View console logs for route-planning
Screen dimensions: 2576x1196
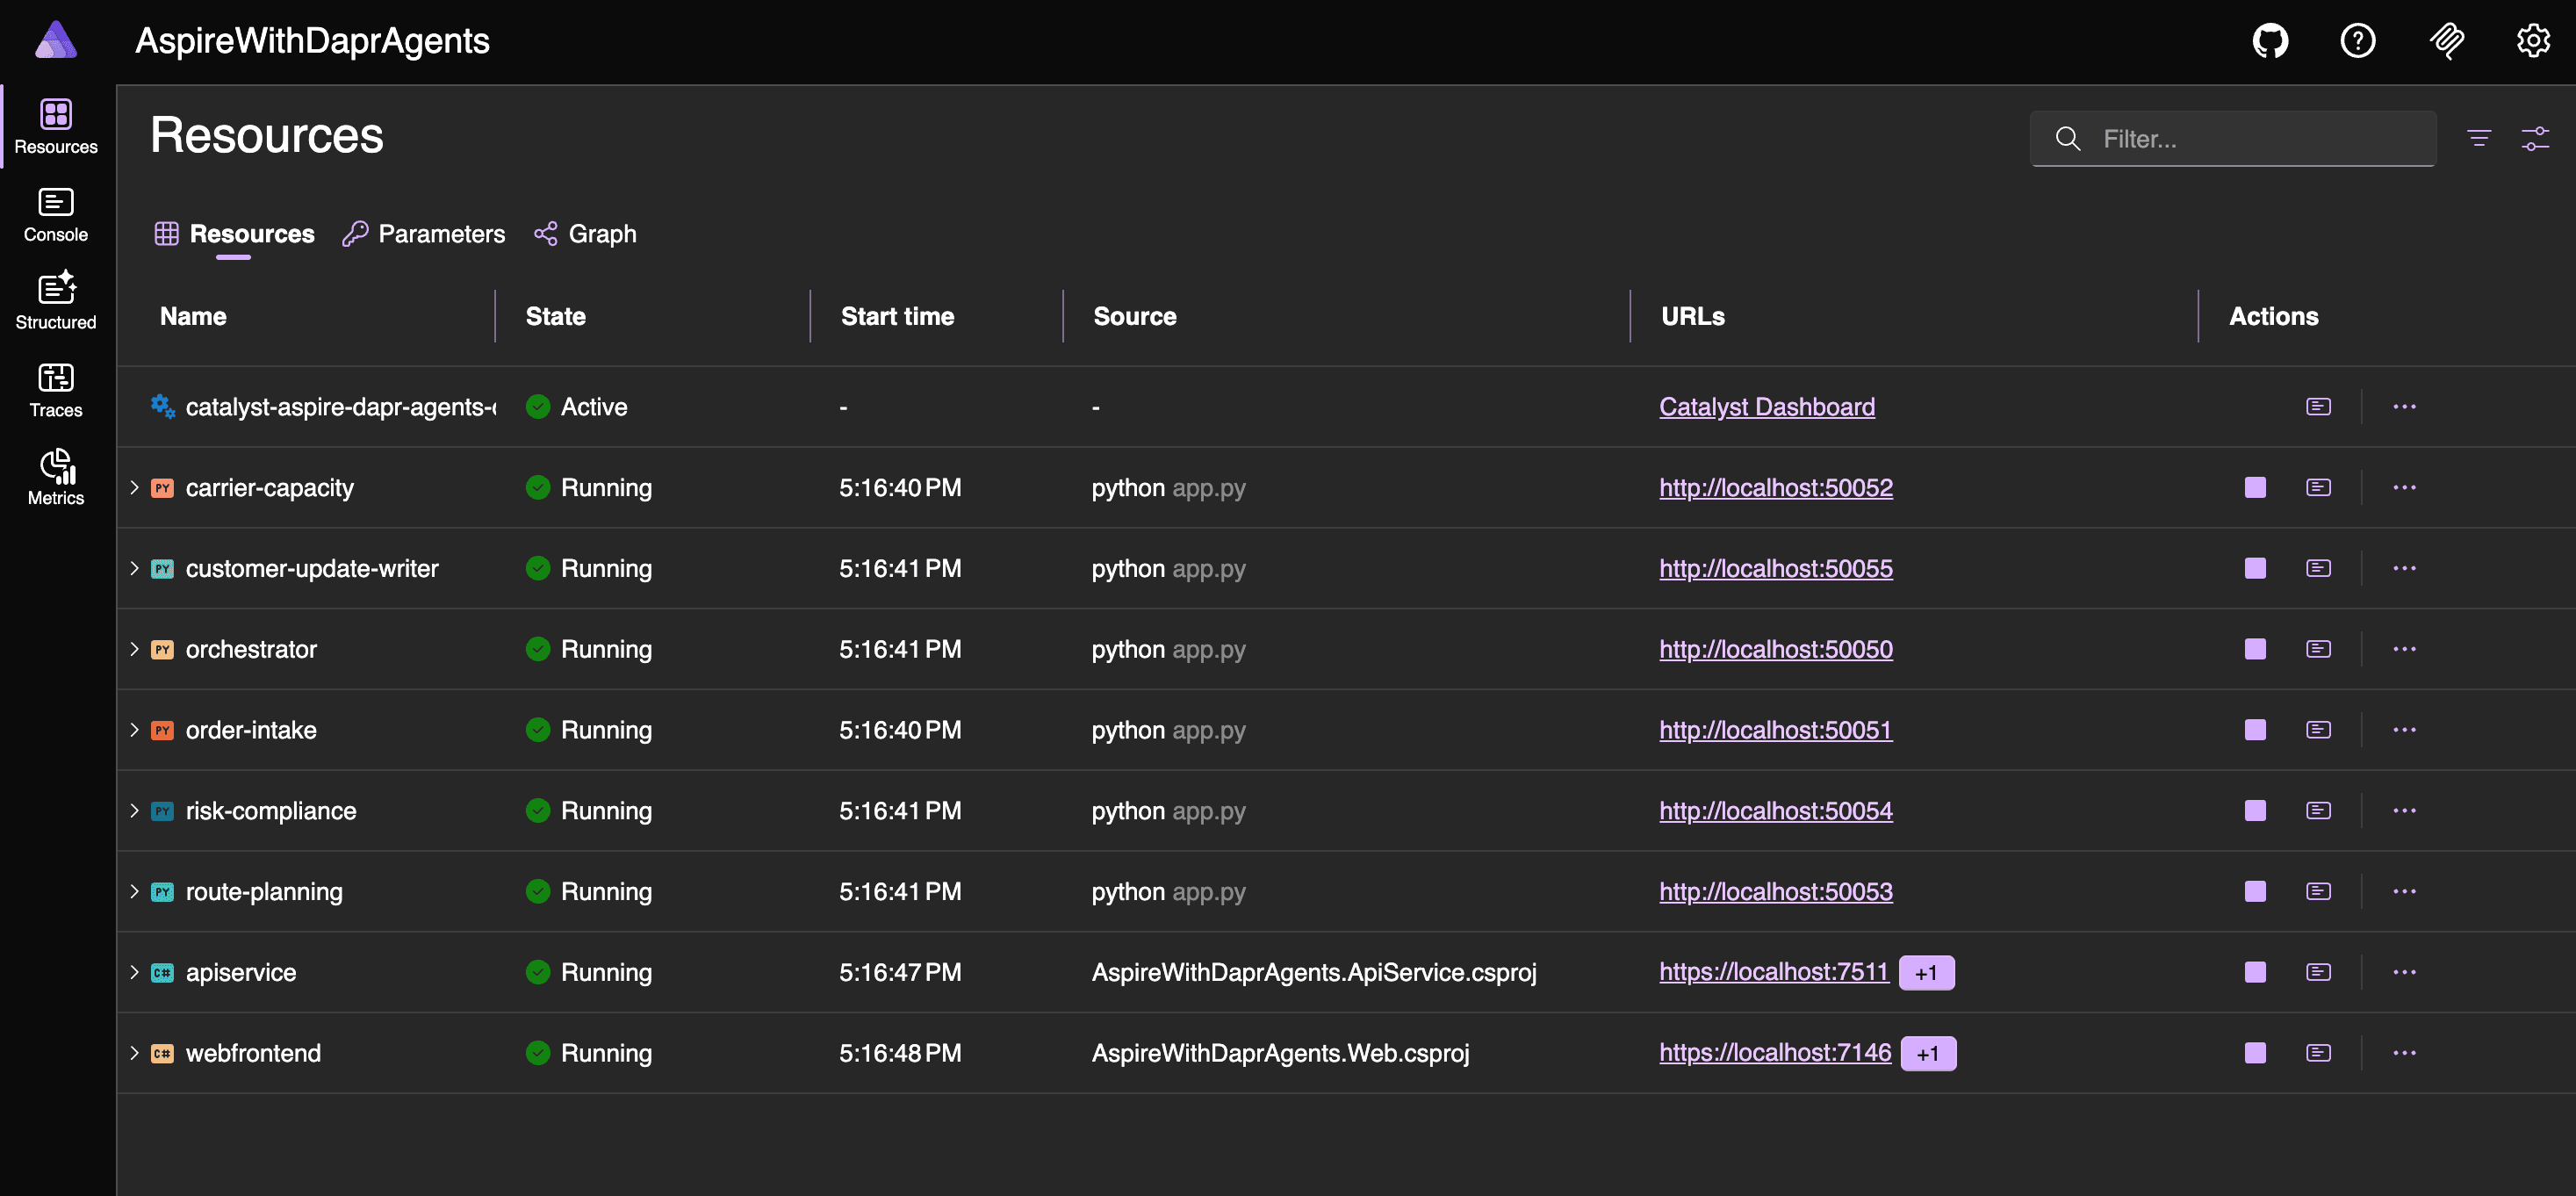2318,891
